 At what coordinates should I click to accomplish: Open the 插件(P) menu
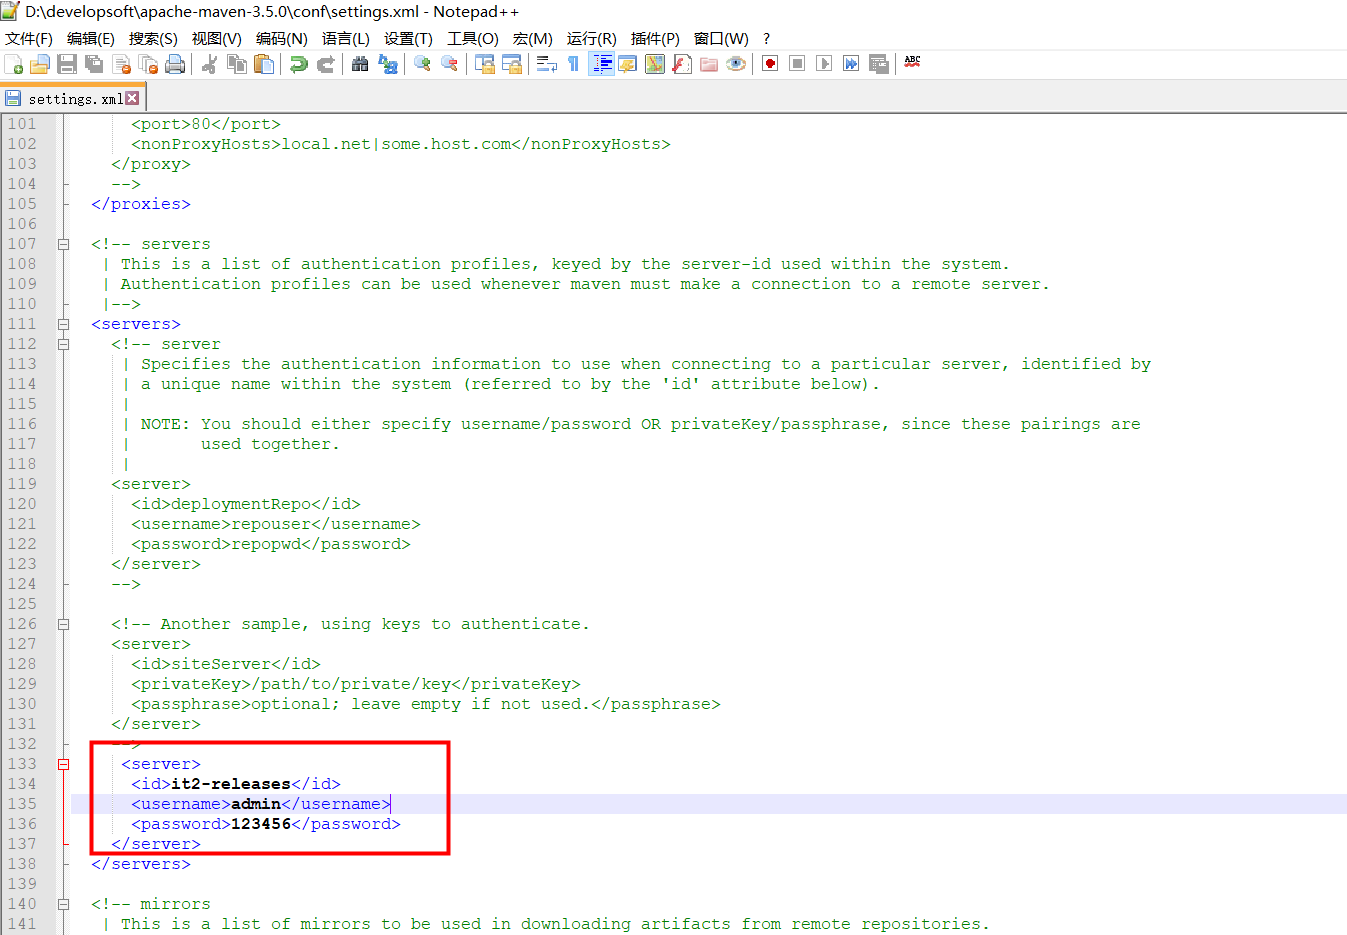(655, 38)
